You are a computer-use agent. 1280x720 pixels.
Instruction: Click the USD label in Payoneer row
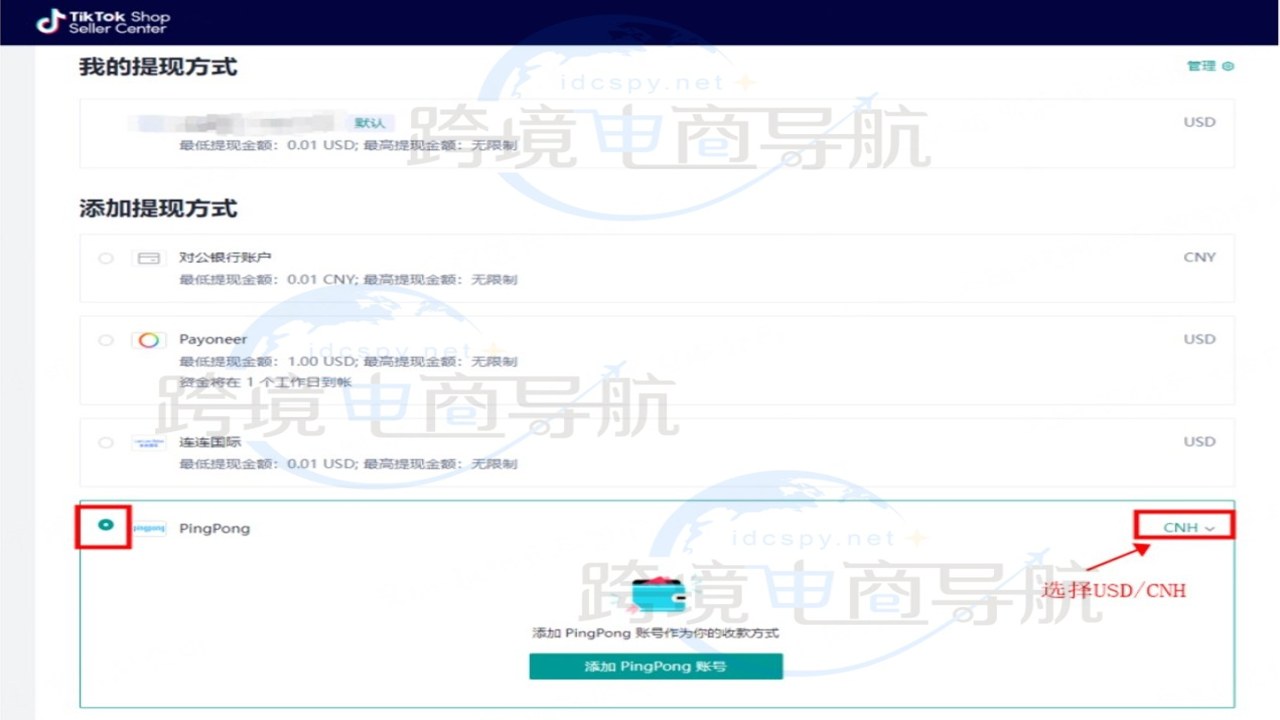[1199, 339]
